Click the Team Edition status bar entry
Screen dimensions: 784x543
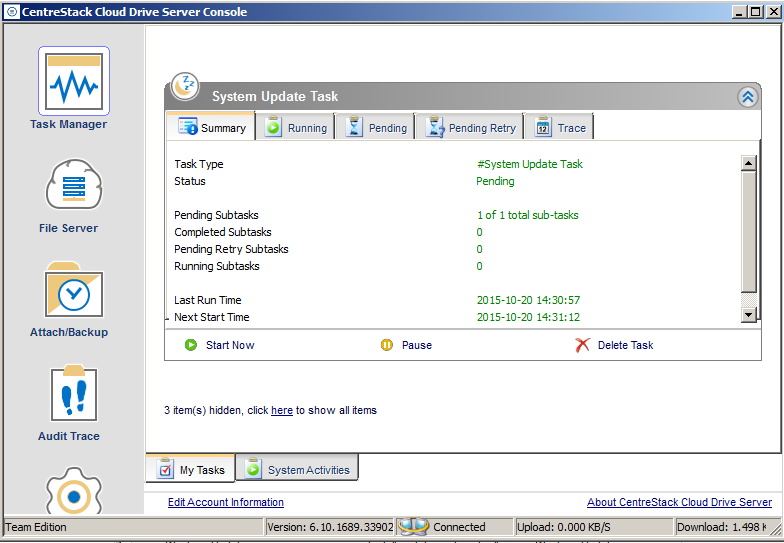pos(133,527)
